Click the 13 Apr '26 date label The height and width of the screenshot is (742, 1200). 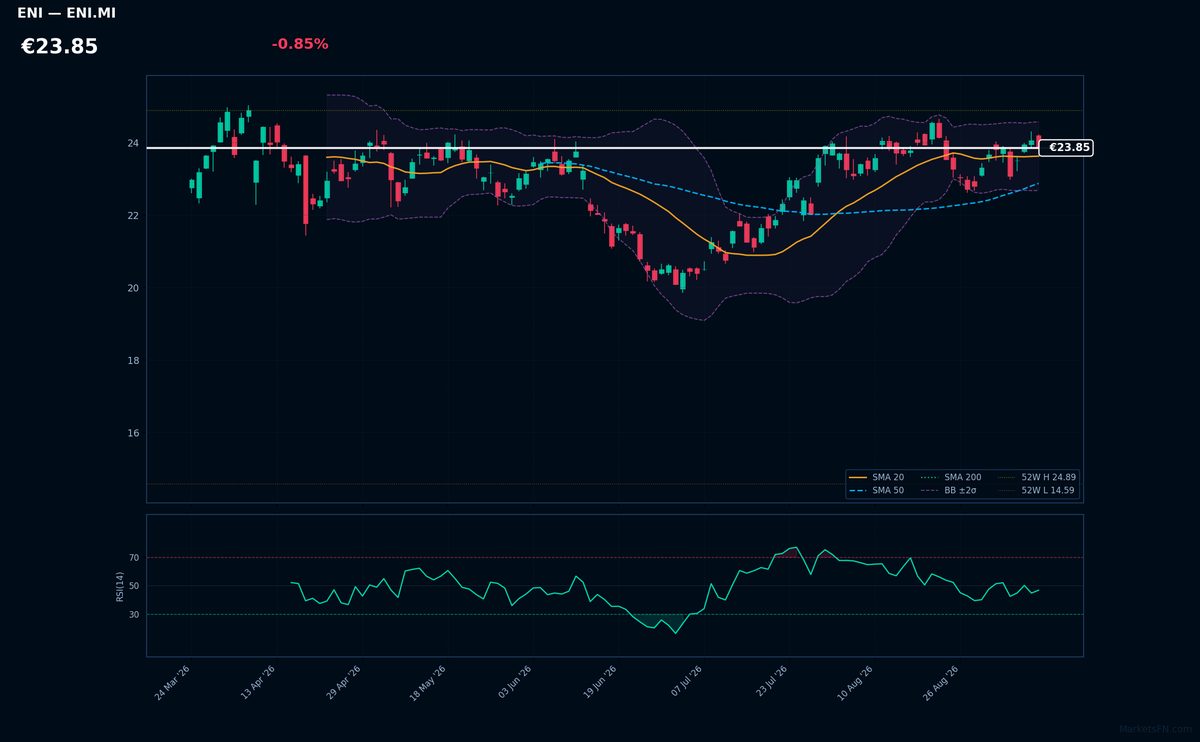(x=259, y=682)
